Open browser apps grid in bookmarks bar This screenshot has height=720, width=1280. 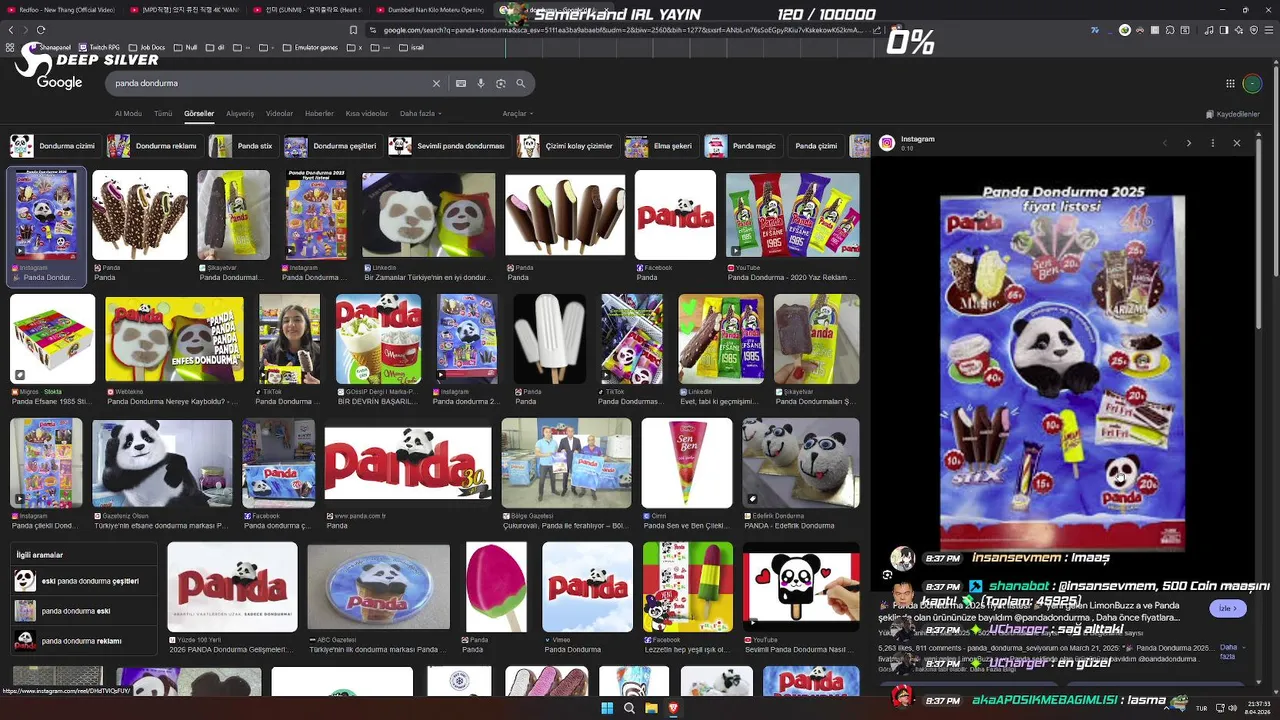coord(11,47)
